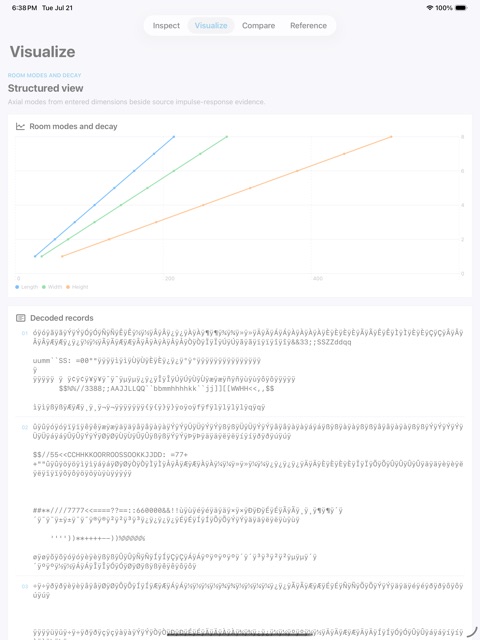Screen dimensions: 480x640
Task: Click the blue Length legend dot
Action: pos(17,287)
